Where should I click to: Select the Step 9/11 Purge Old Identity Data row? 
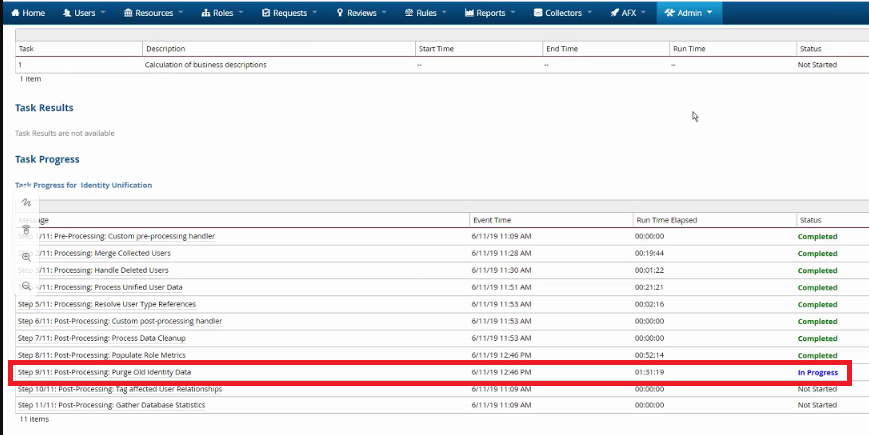pos(240,372)
